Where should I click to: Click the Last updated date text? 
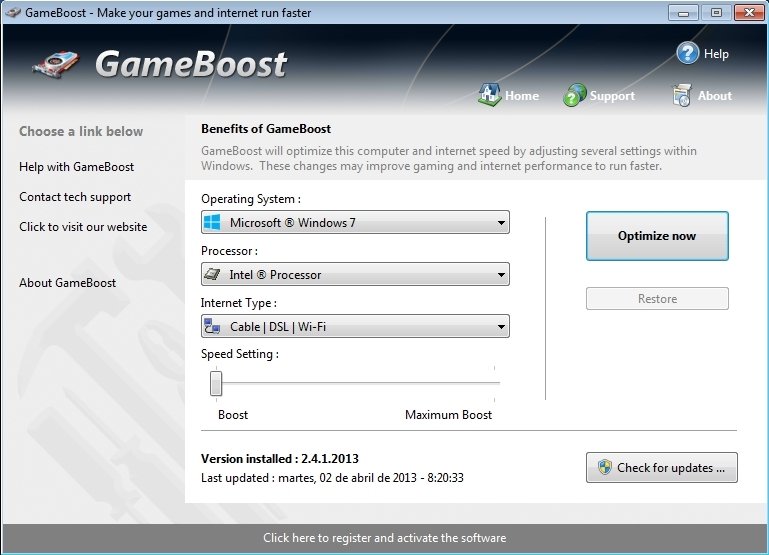332,478
